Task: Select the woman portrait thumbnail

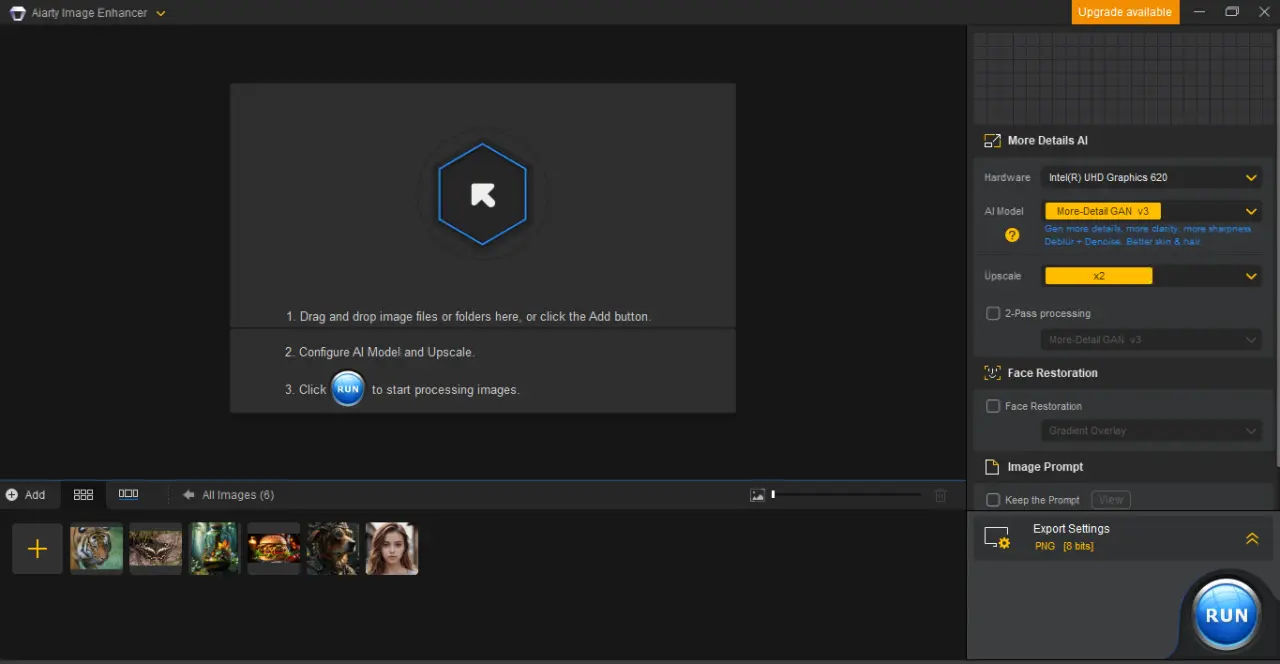Action: point(392,548)
